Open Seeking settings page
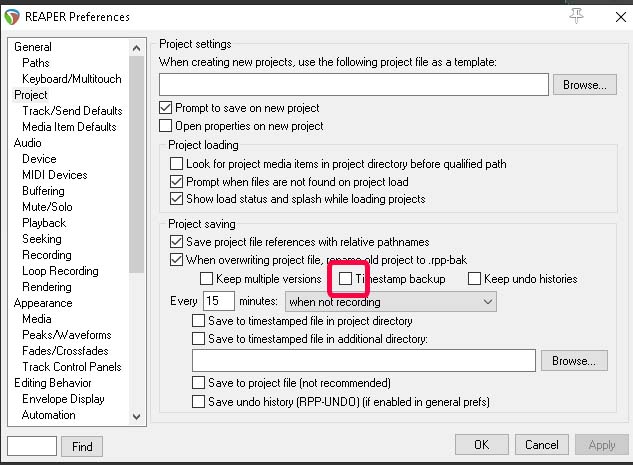Image resolution: width=633 pixels, height=465 pixels. click(42, 239)
